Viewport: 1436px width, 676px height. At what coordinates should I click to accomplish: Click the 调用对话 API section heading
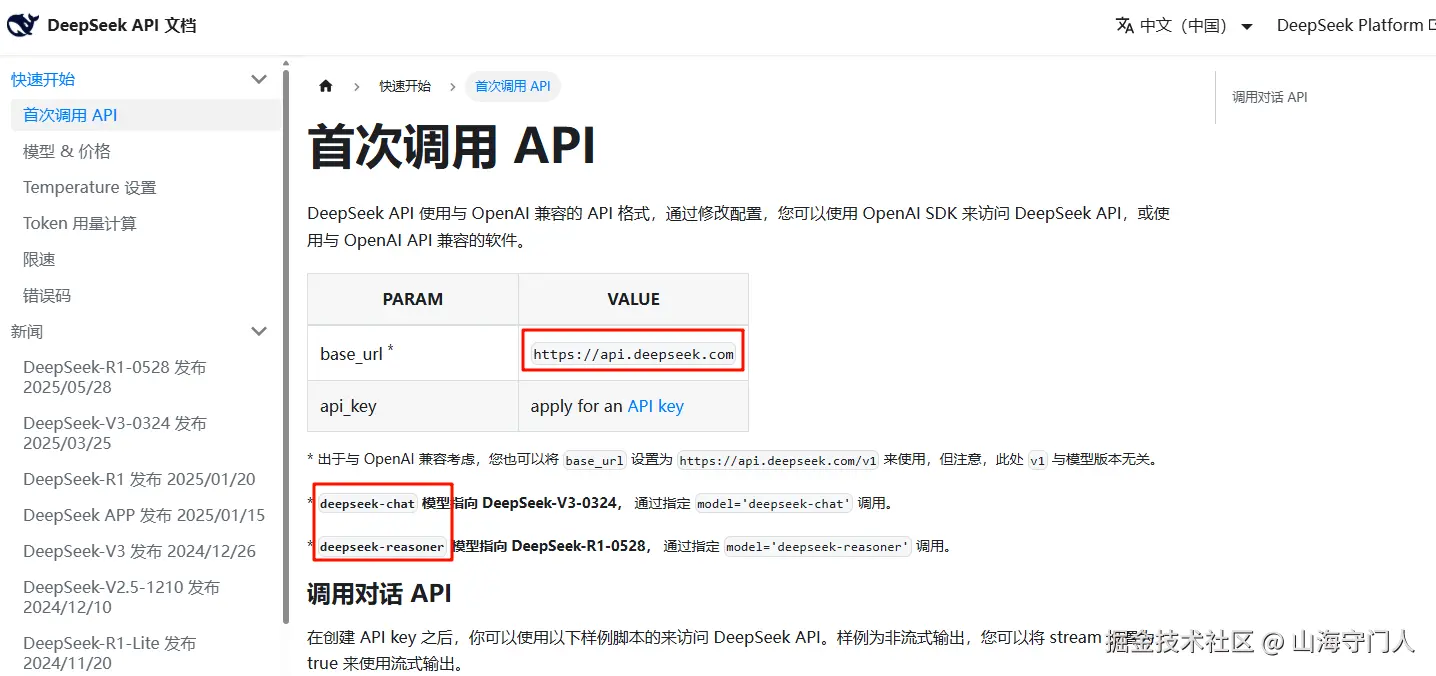379,593
